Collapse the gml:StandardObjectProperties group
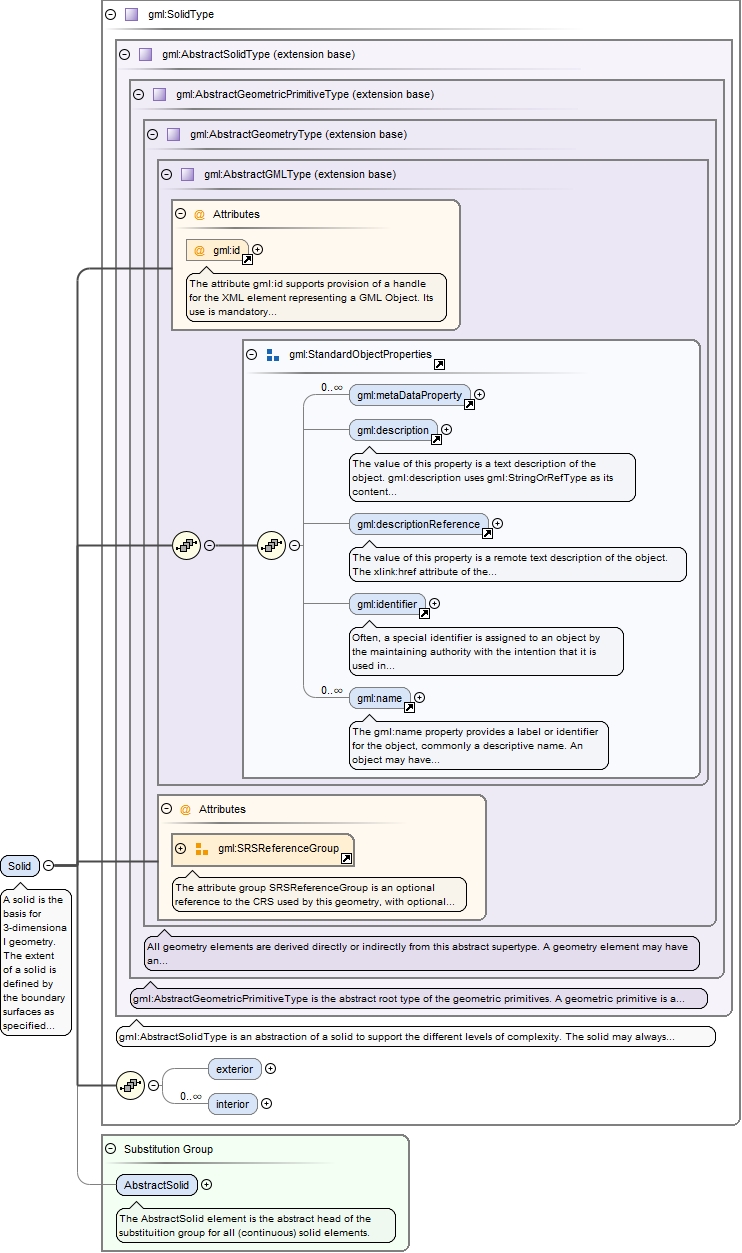 [x=252, y=354]
